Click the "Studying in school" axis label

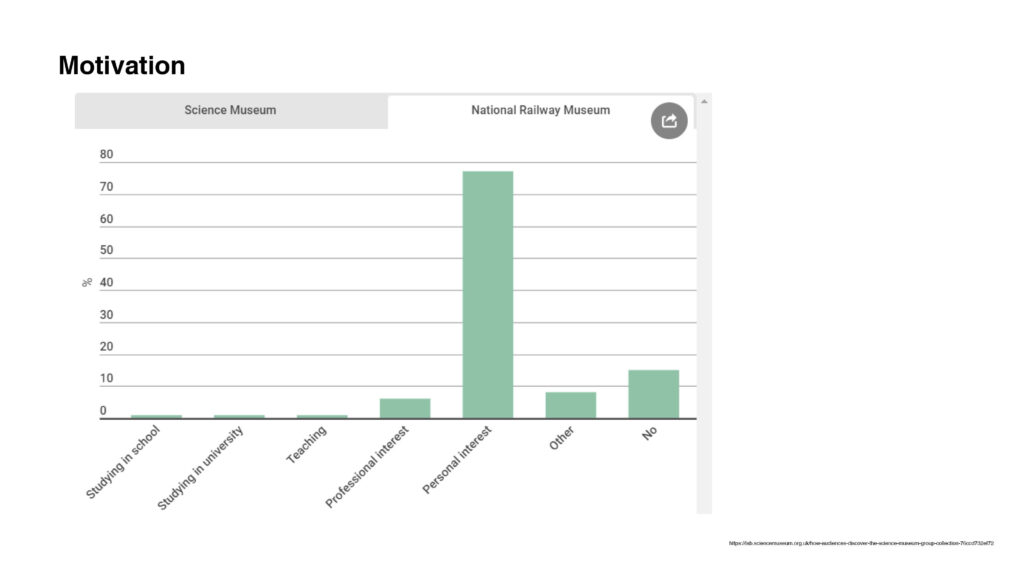[x=123, y=462]
